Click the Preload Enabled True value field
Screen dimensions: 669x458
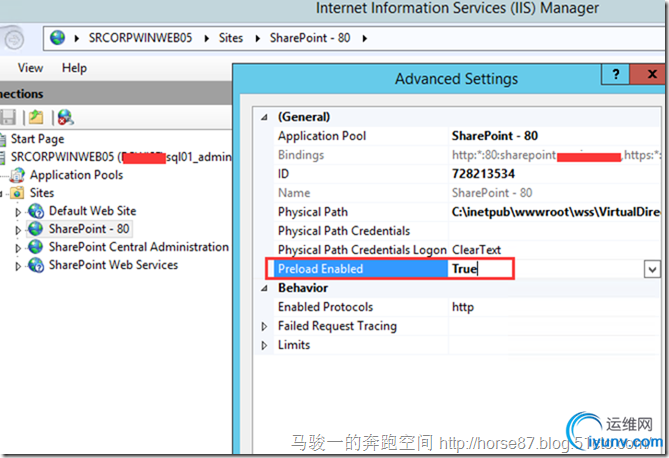pyautogui.click(x=545, y=269)
